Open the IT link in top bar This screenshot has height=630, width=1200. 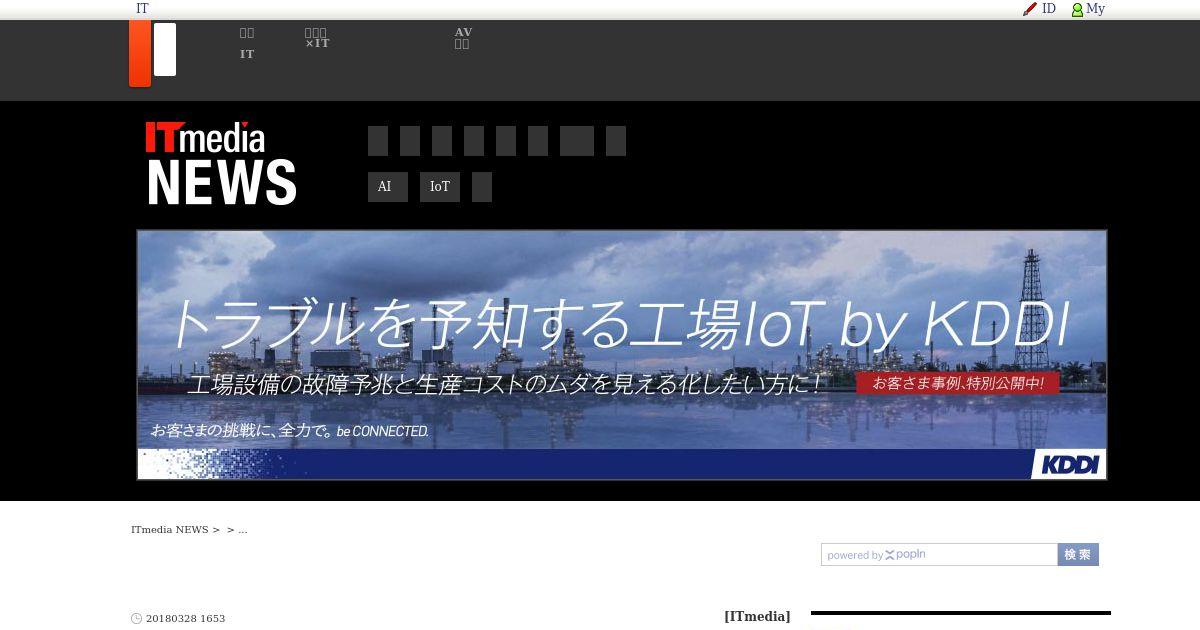coord(142,9)
